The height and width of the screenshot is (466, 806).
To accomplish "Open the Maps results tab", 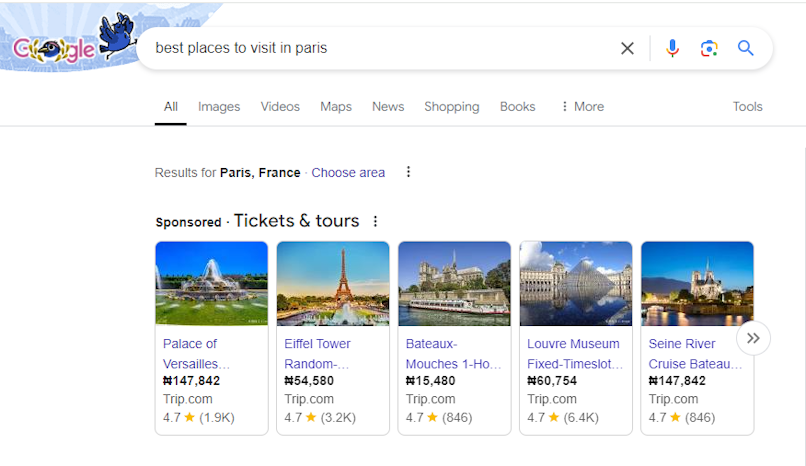I will (x=336, y=106).
